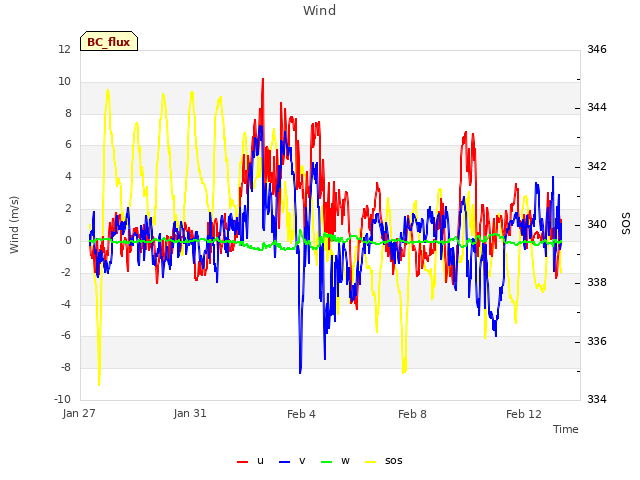Click the left axis value '-8'

[65, 367]
